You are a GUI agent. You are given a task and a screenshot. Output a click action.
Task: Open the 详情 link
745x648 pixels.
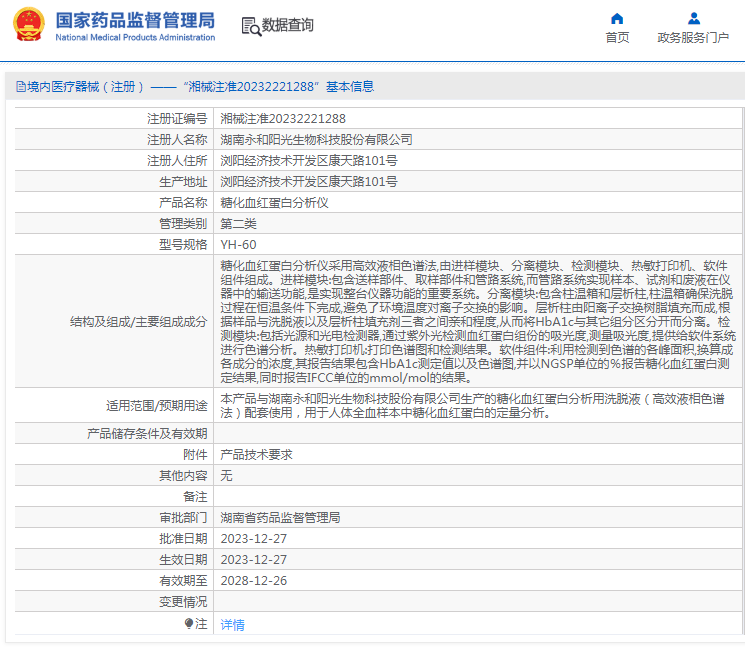point(232,624)
